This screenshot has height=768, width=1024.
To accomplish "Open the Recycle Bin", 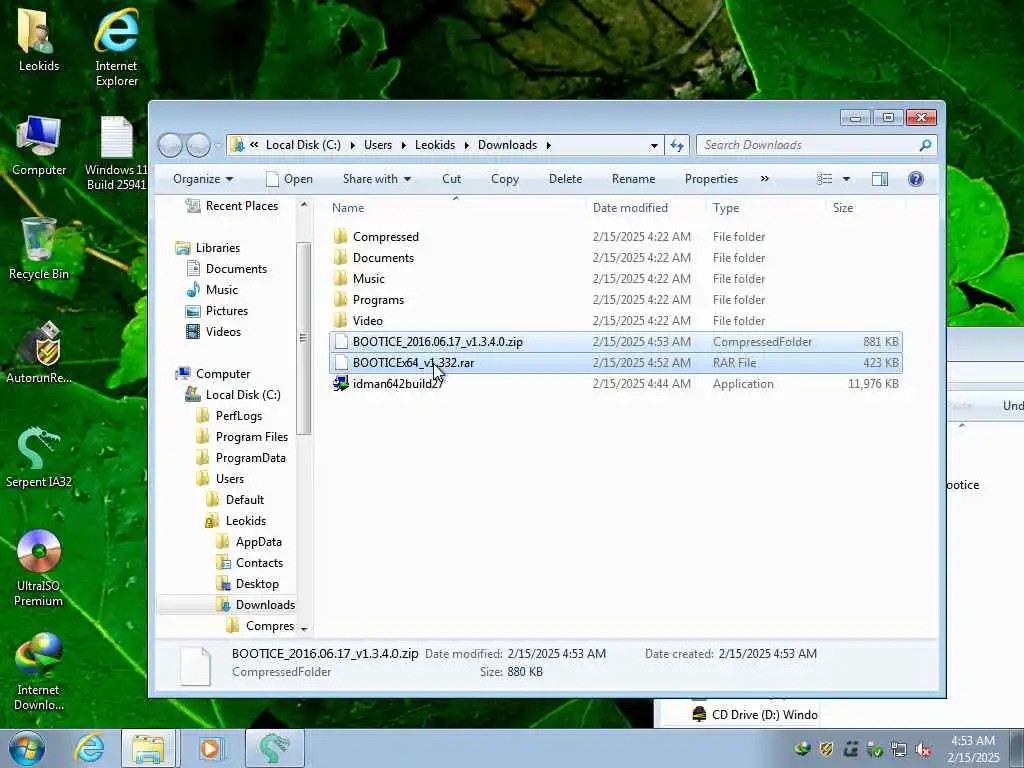I will 39,249.
